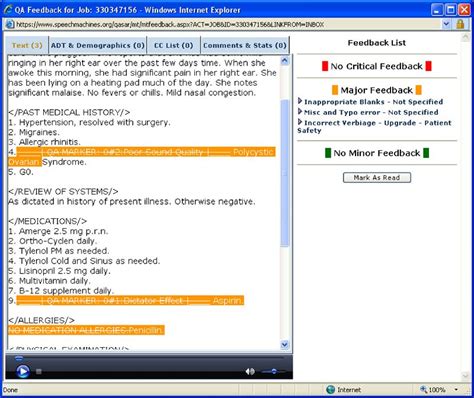Click the text pane scroll up arrow

coord(285,61)
